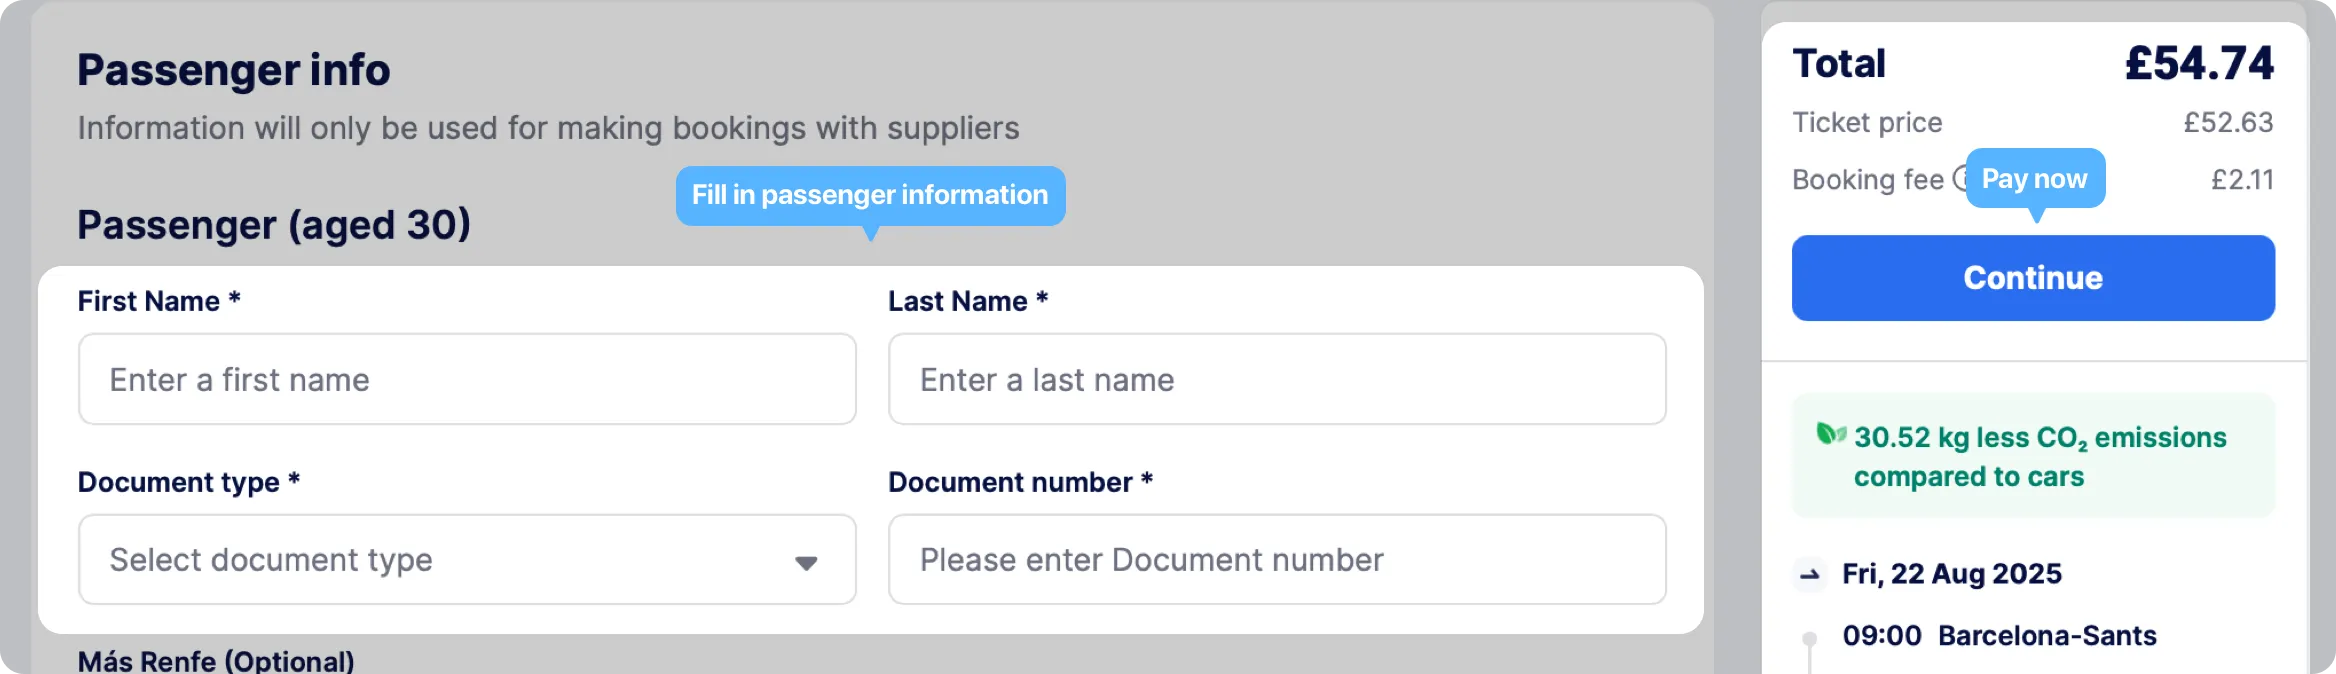Image resolution: width=2336 pixels, height=674 pixels.
Task: Focus the Enter a last name field
Action: tap(1277, 380)
